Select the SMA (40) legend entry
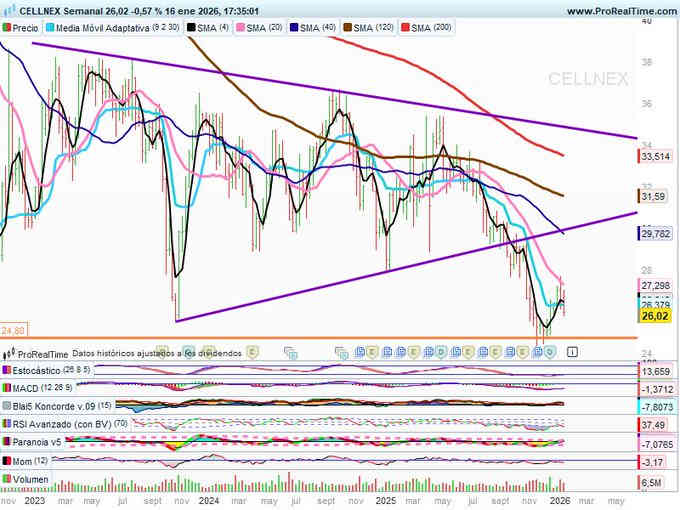Image resolution: width=680 pixels, height=510 pixels. pos(318,28)
